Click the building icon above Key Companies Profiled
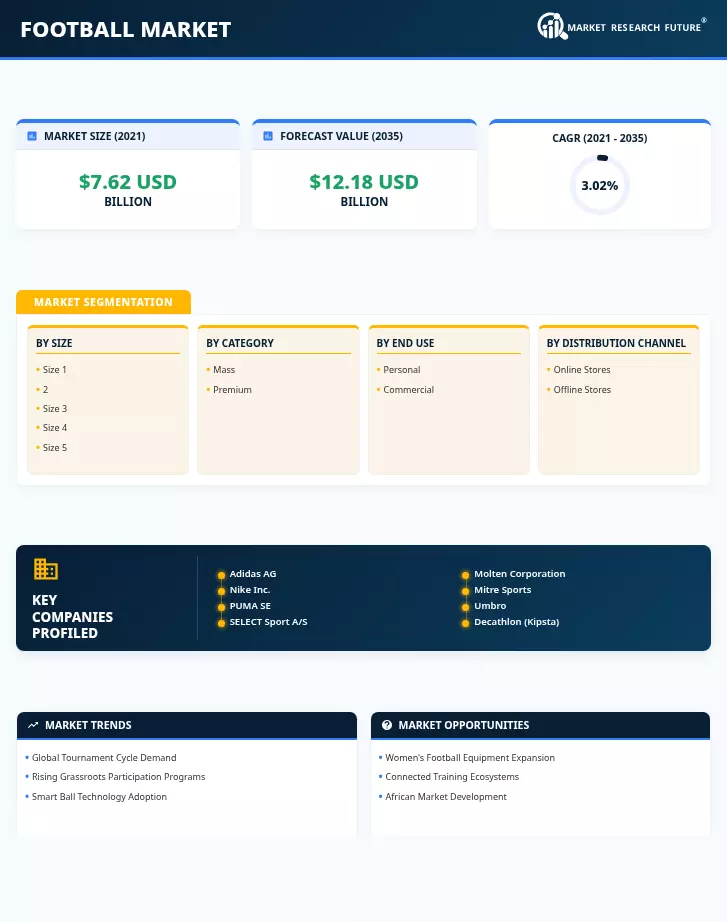 [x=45, y=569]
